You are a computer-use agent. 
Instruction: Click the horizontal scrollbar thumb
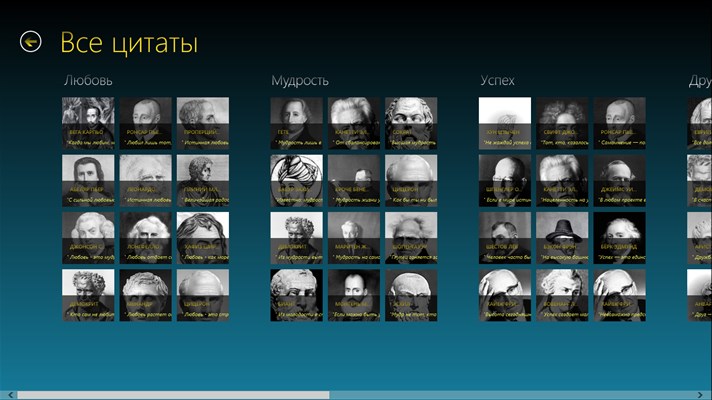coord(173,395)
